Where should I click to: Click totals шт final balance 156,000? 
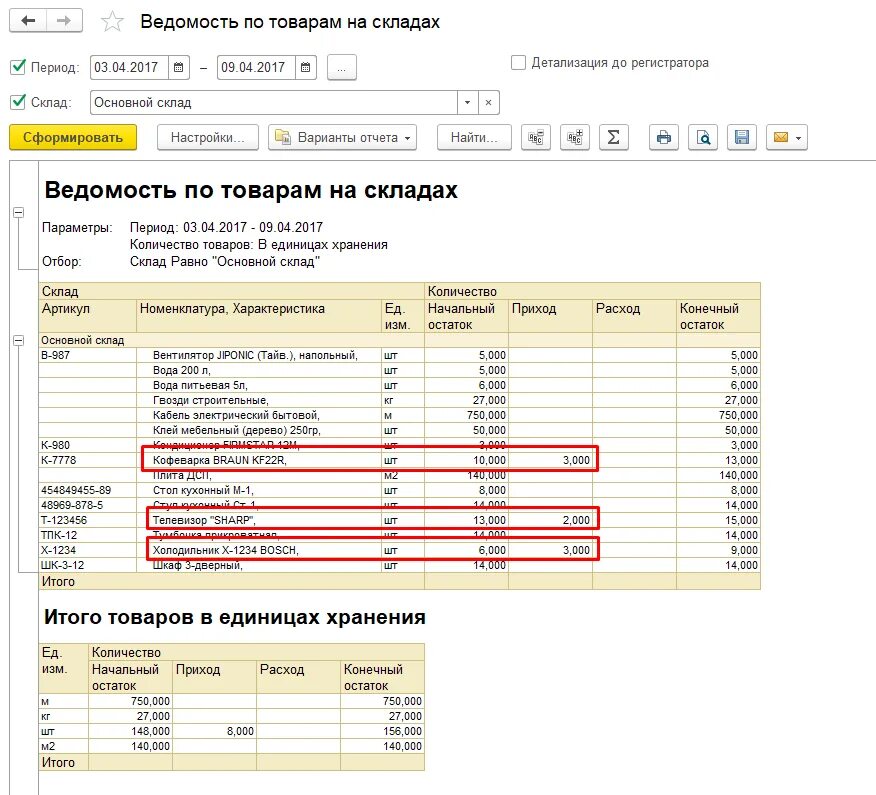coord(402,731)
